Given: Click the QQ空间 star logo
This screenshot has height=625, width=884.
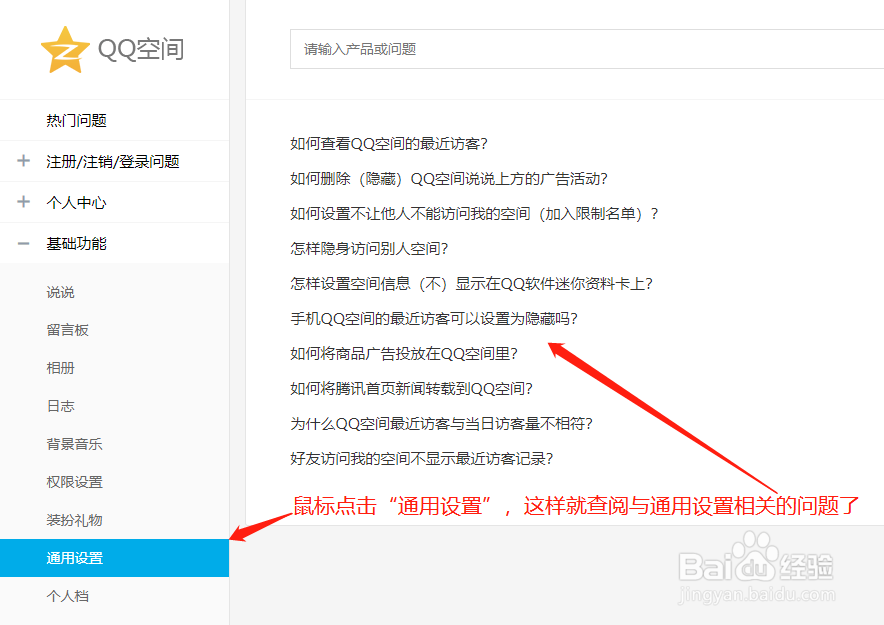Looking at the screenshot, I should coord(65,50).
